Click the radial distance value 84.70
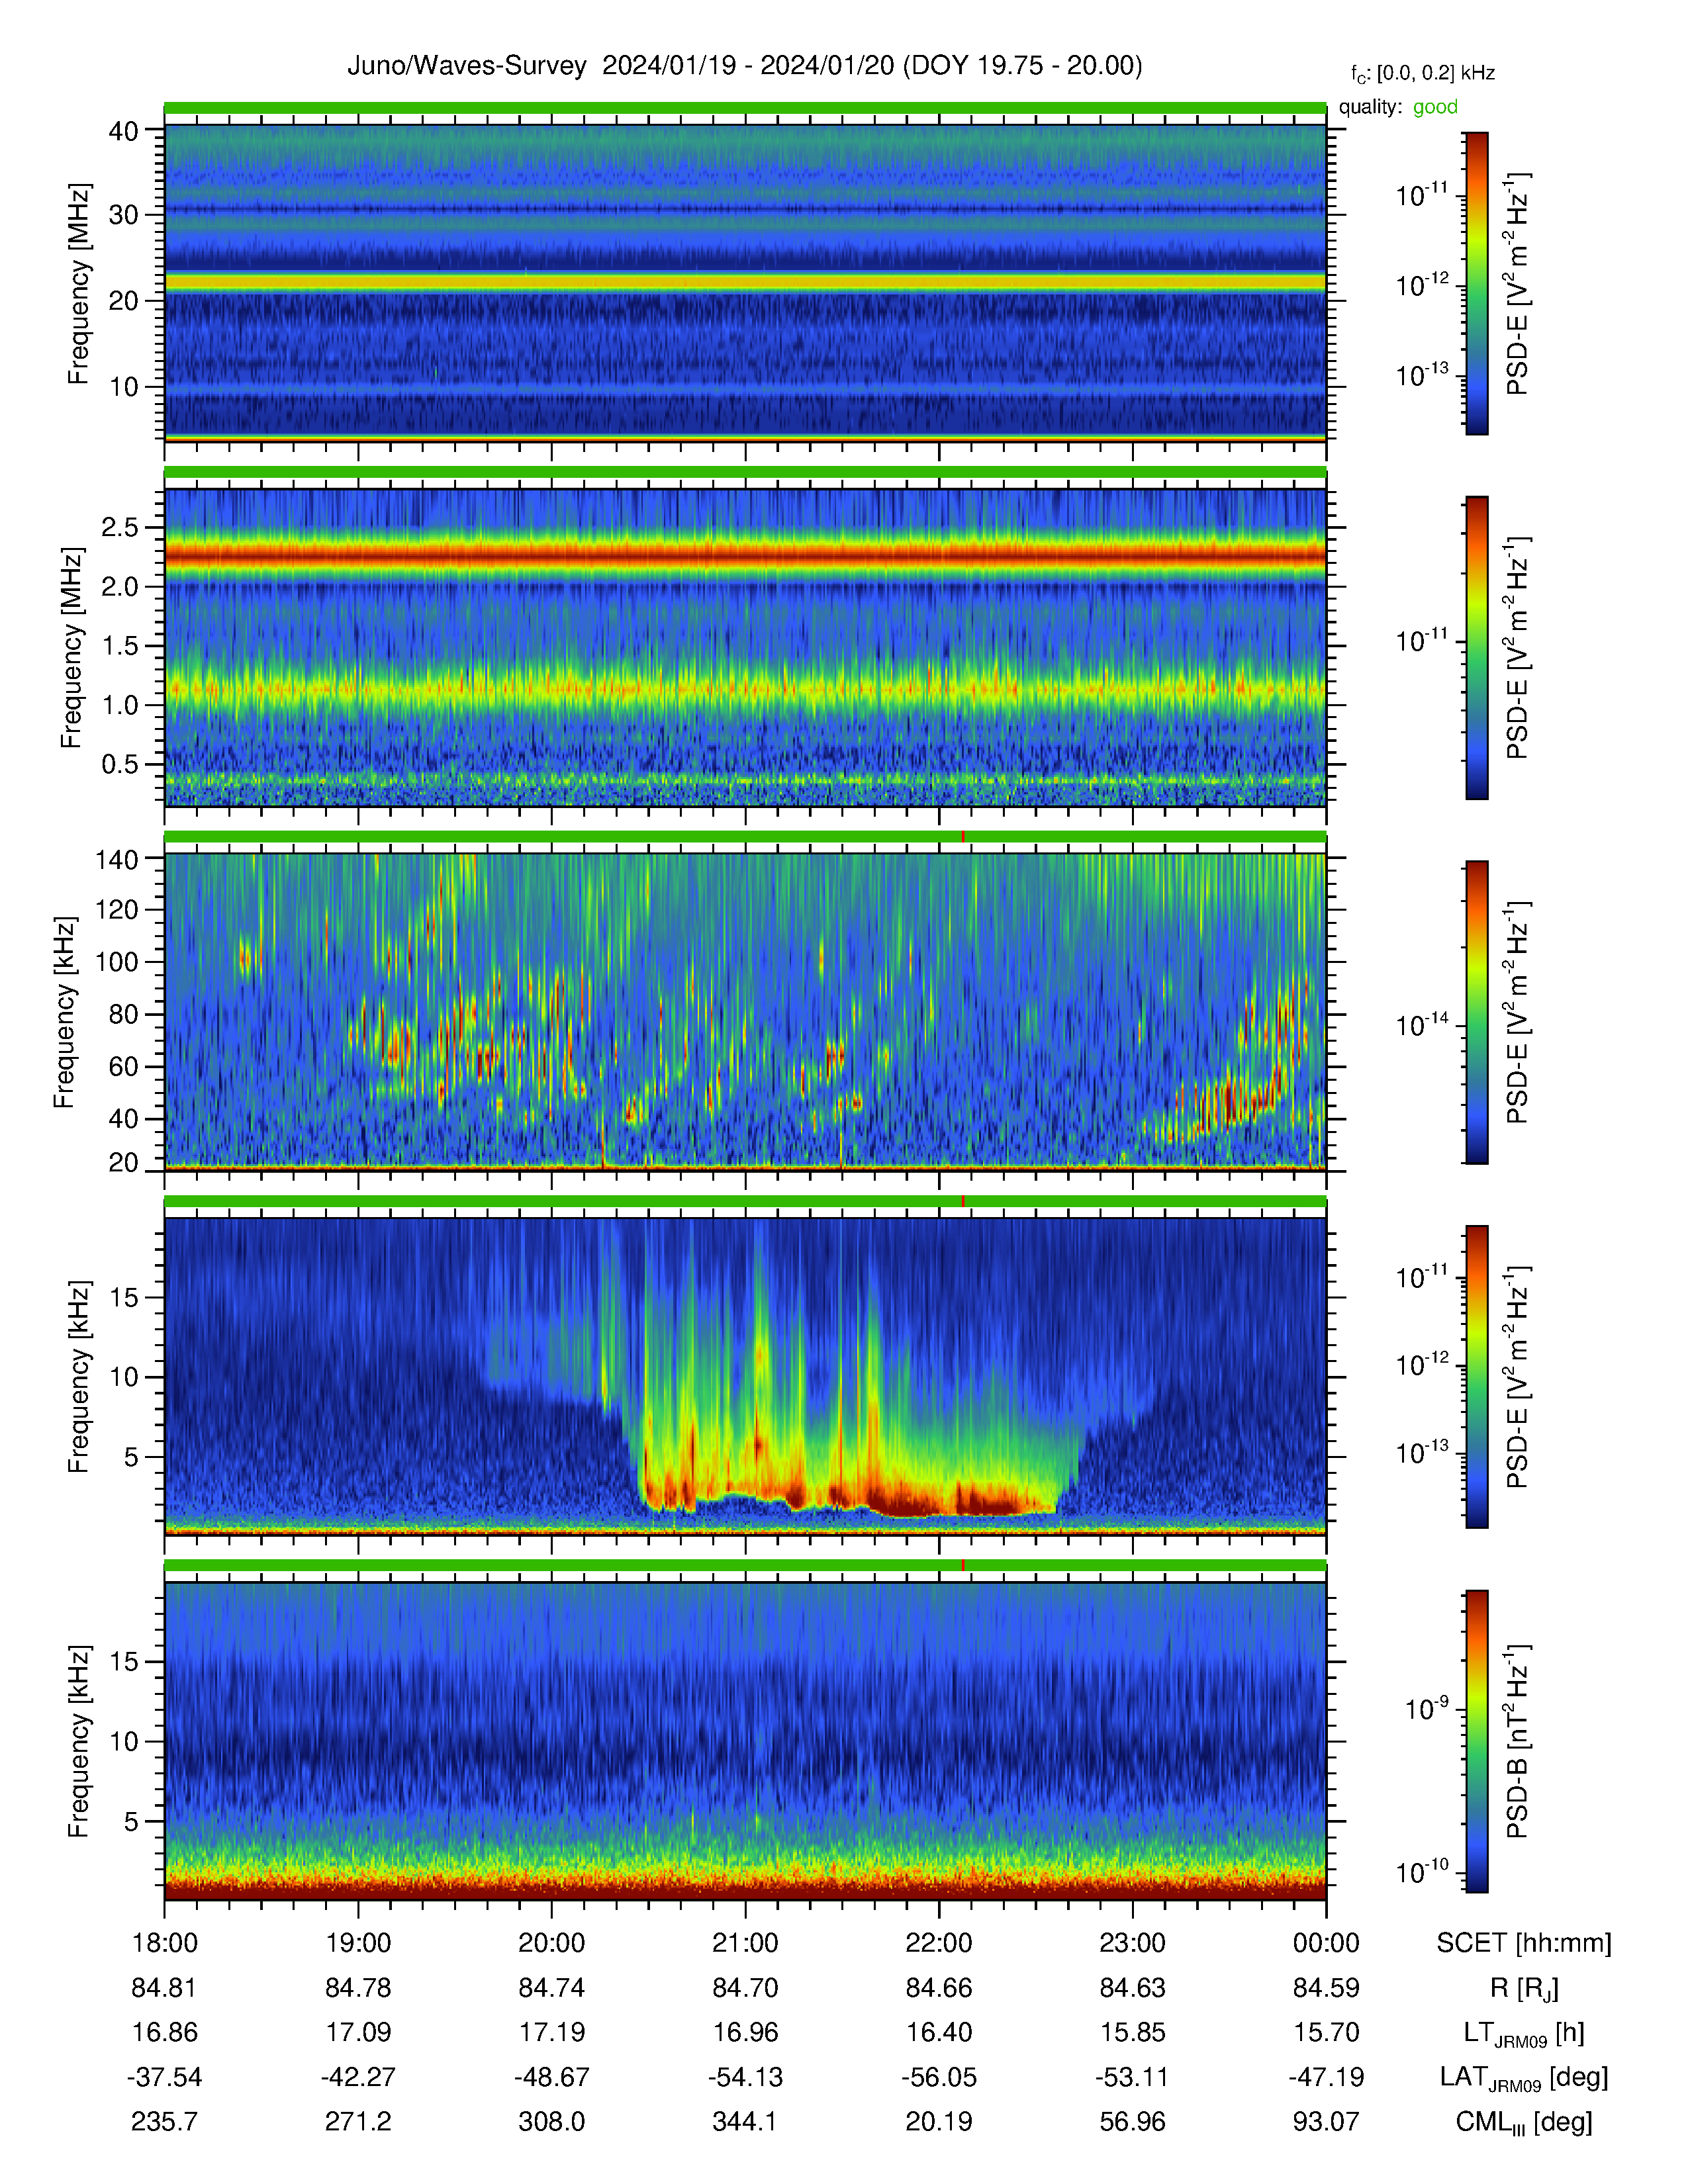Screen dimensions: 1688x2184 [x=745, y=1988]
